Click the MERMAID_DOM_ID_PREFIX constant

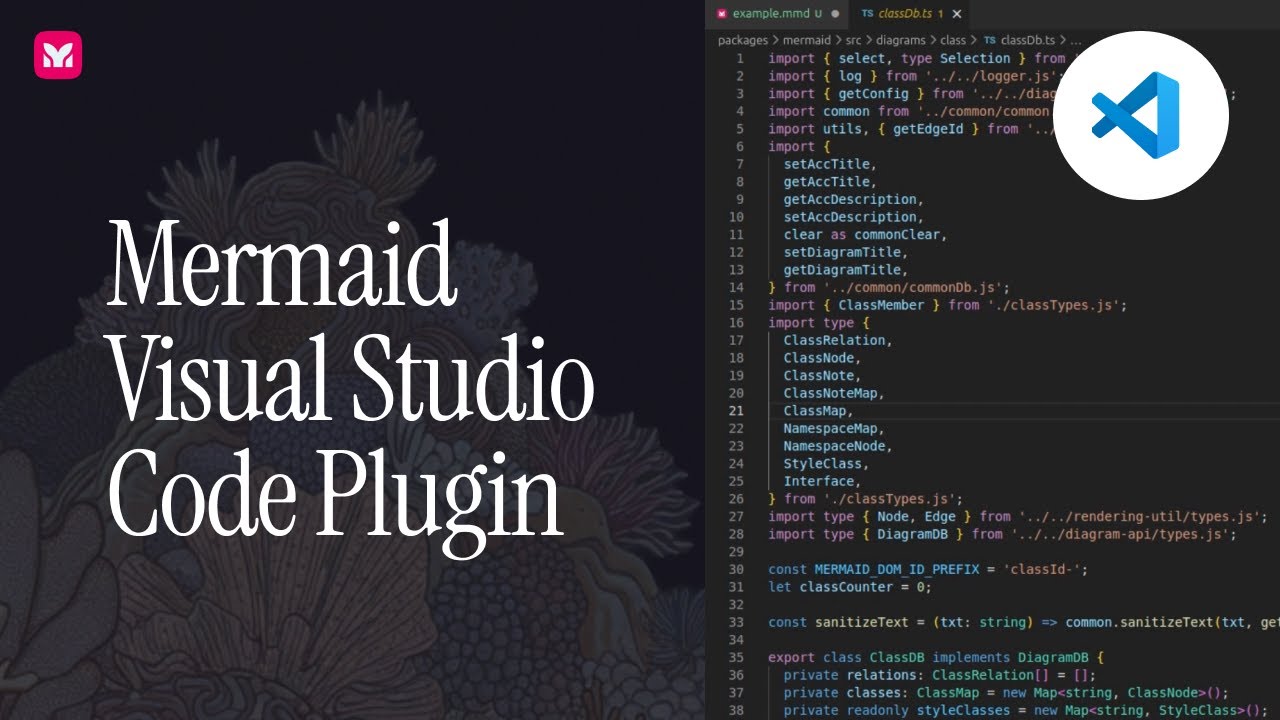point(897,569)
